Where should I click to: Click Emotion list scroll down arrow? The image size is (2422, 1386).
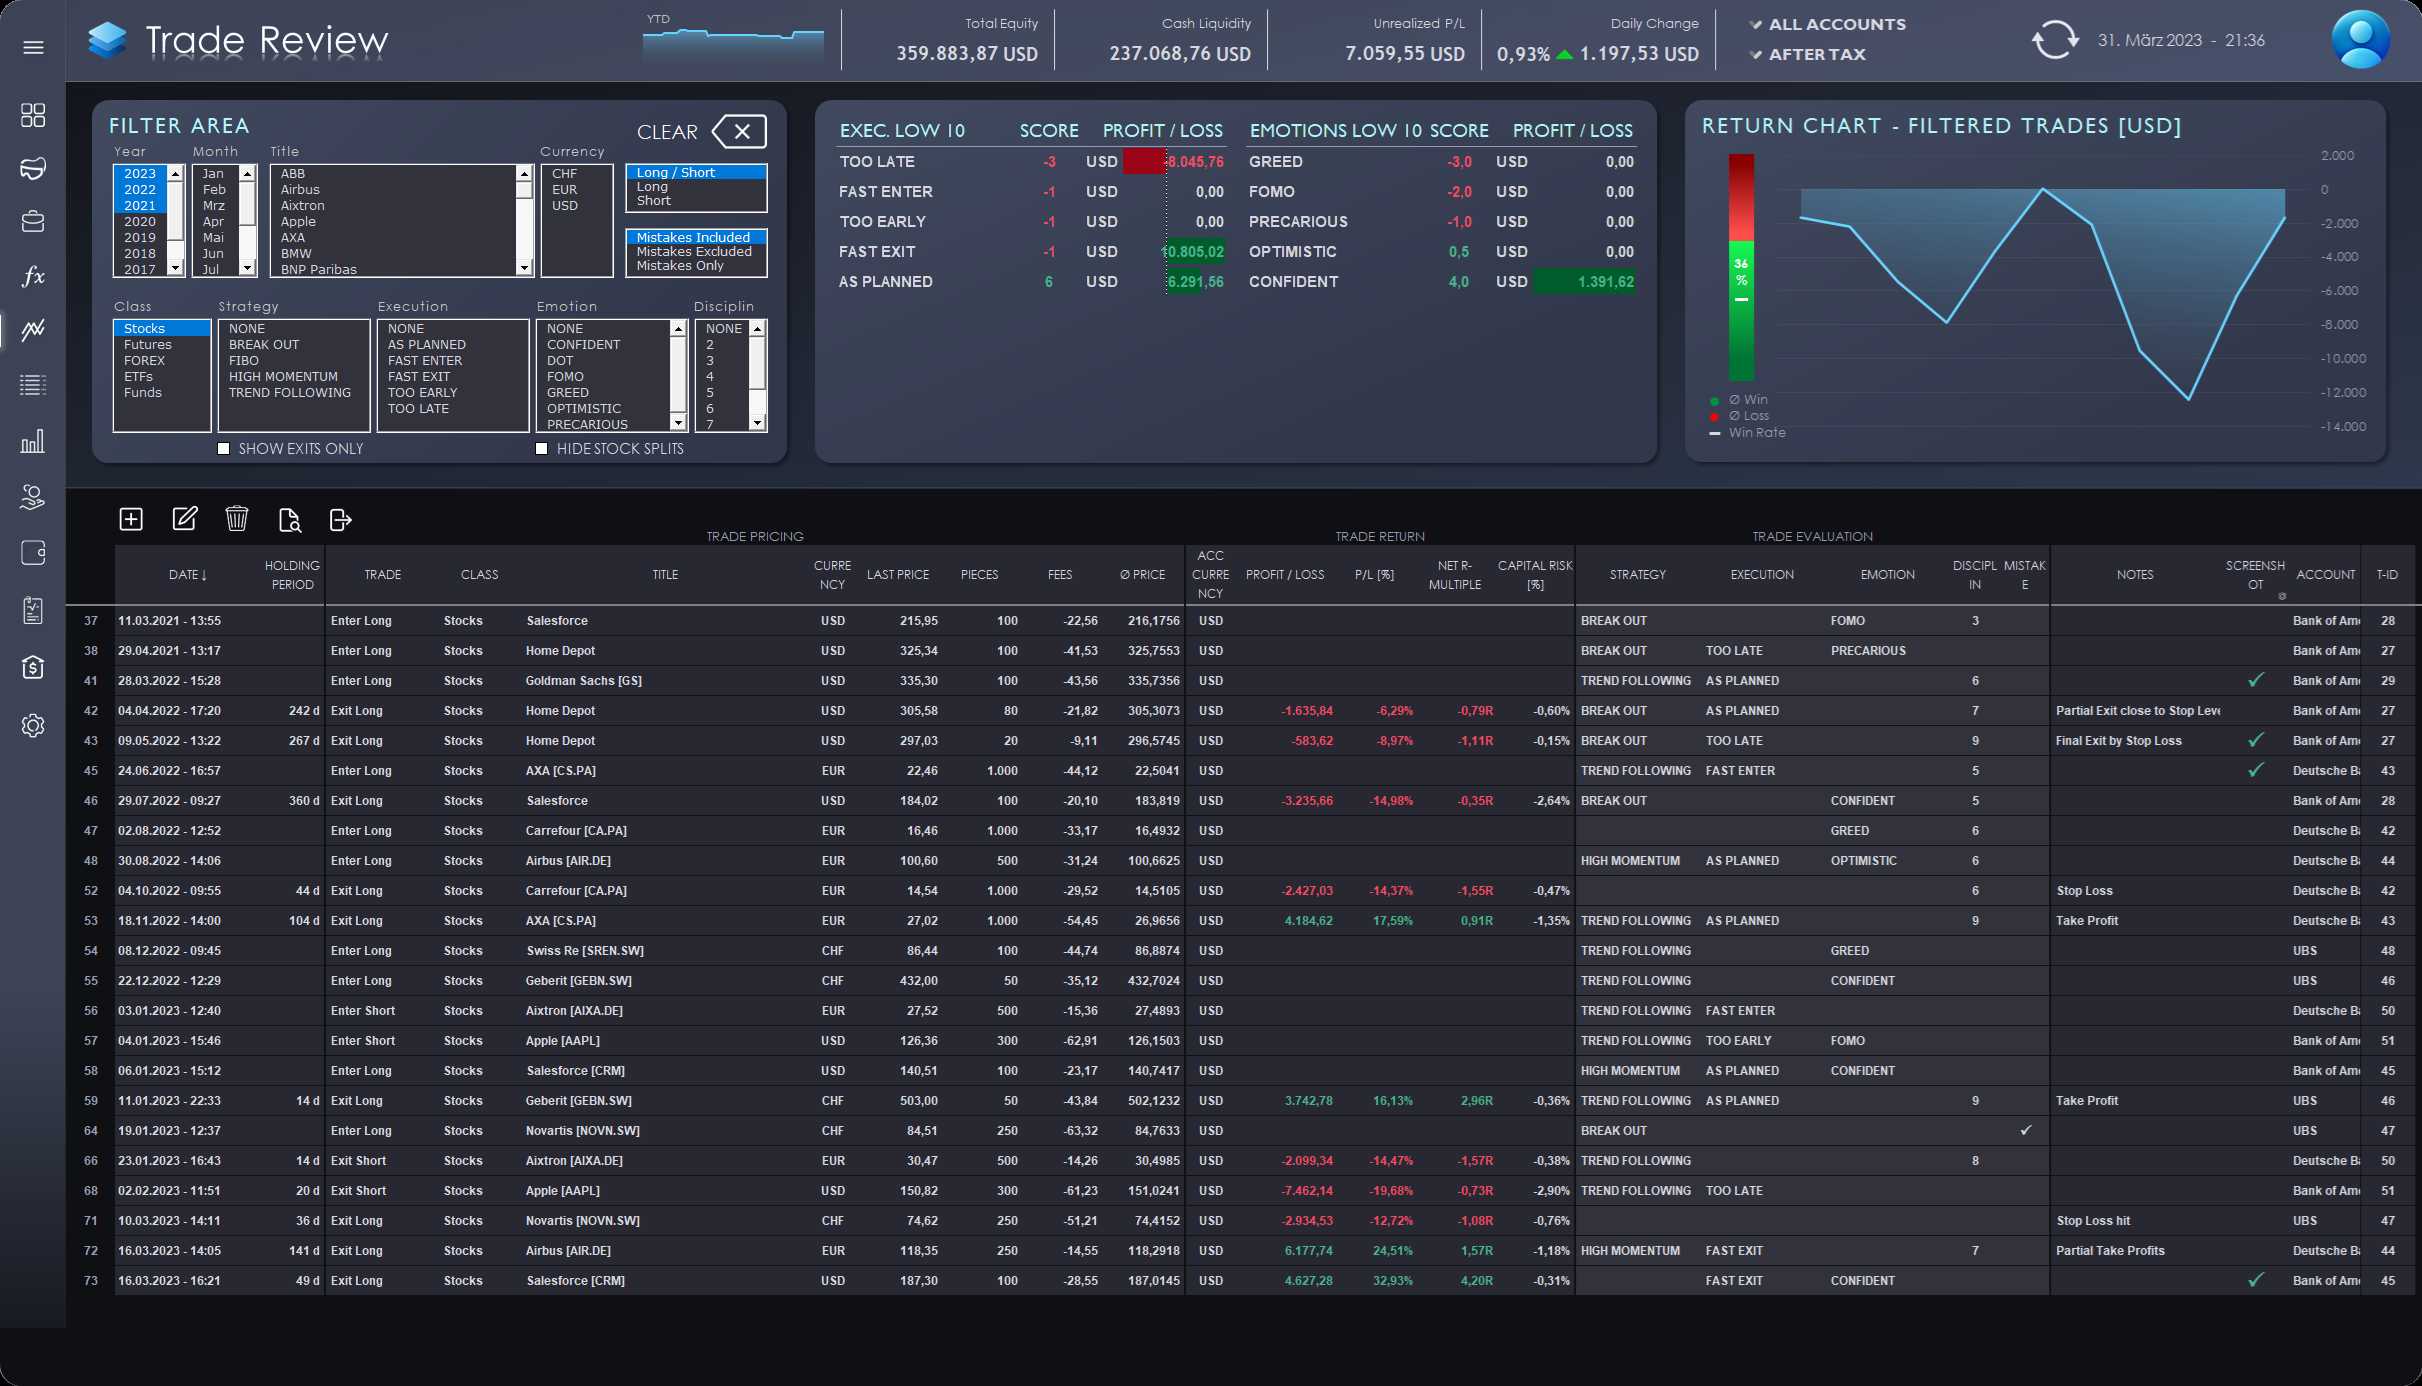coord(678,423)
